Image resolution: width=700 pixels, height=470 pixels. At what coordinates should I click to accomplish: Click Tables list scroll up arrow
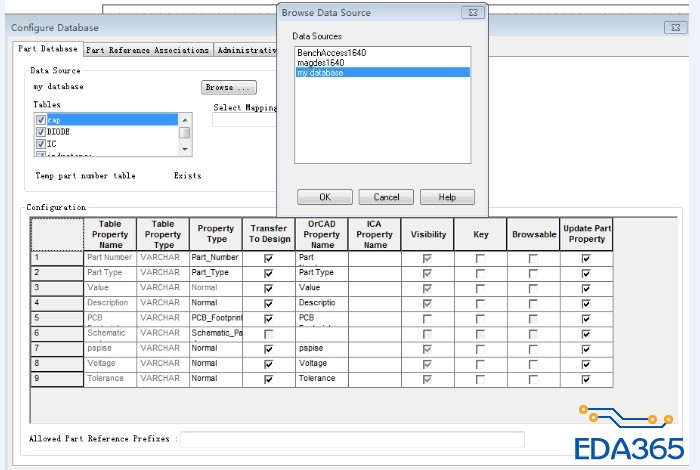(x=185, y=120)
